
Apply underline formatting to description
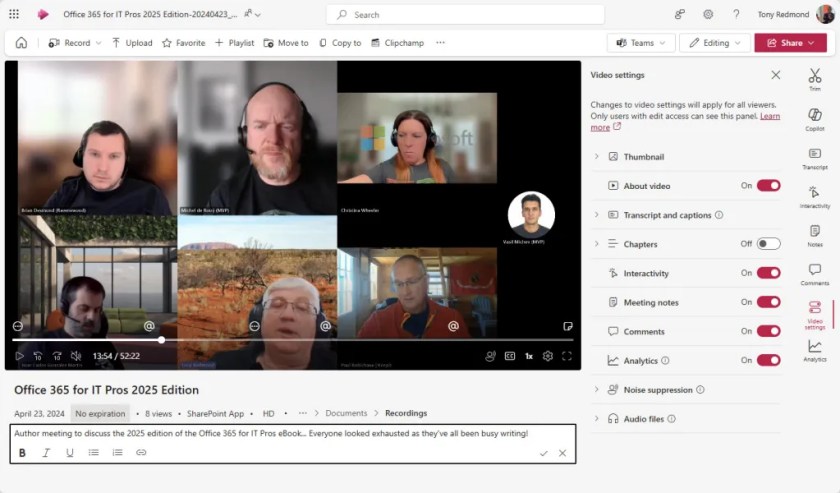click(70, 453)
